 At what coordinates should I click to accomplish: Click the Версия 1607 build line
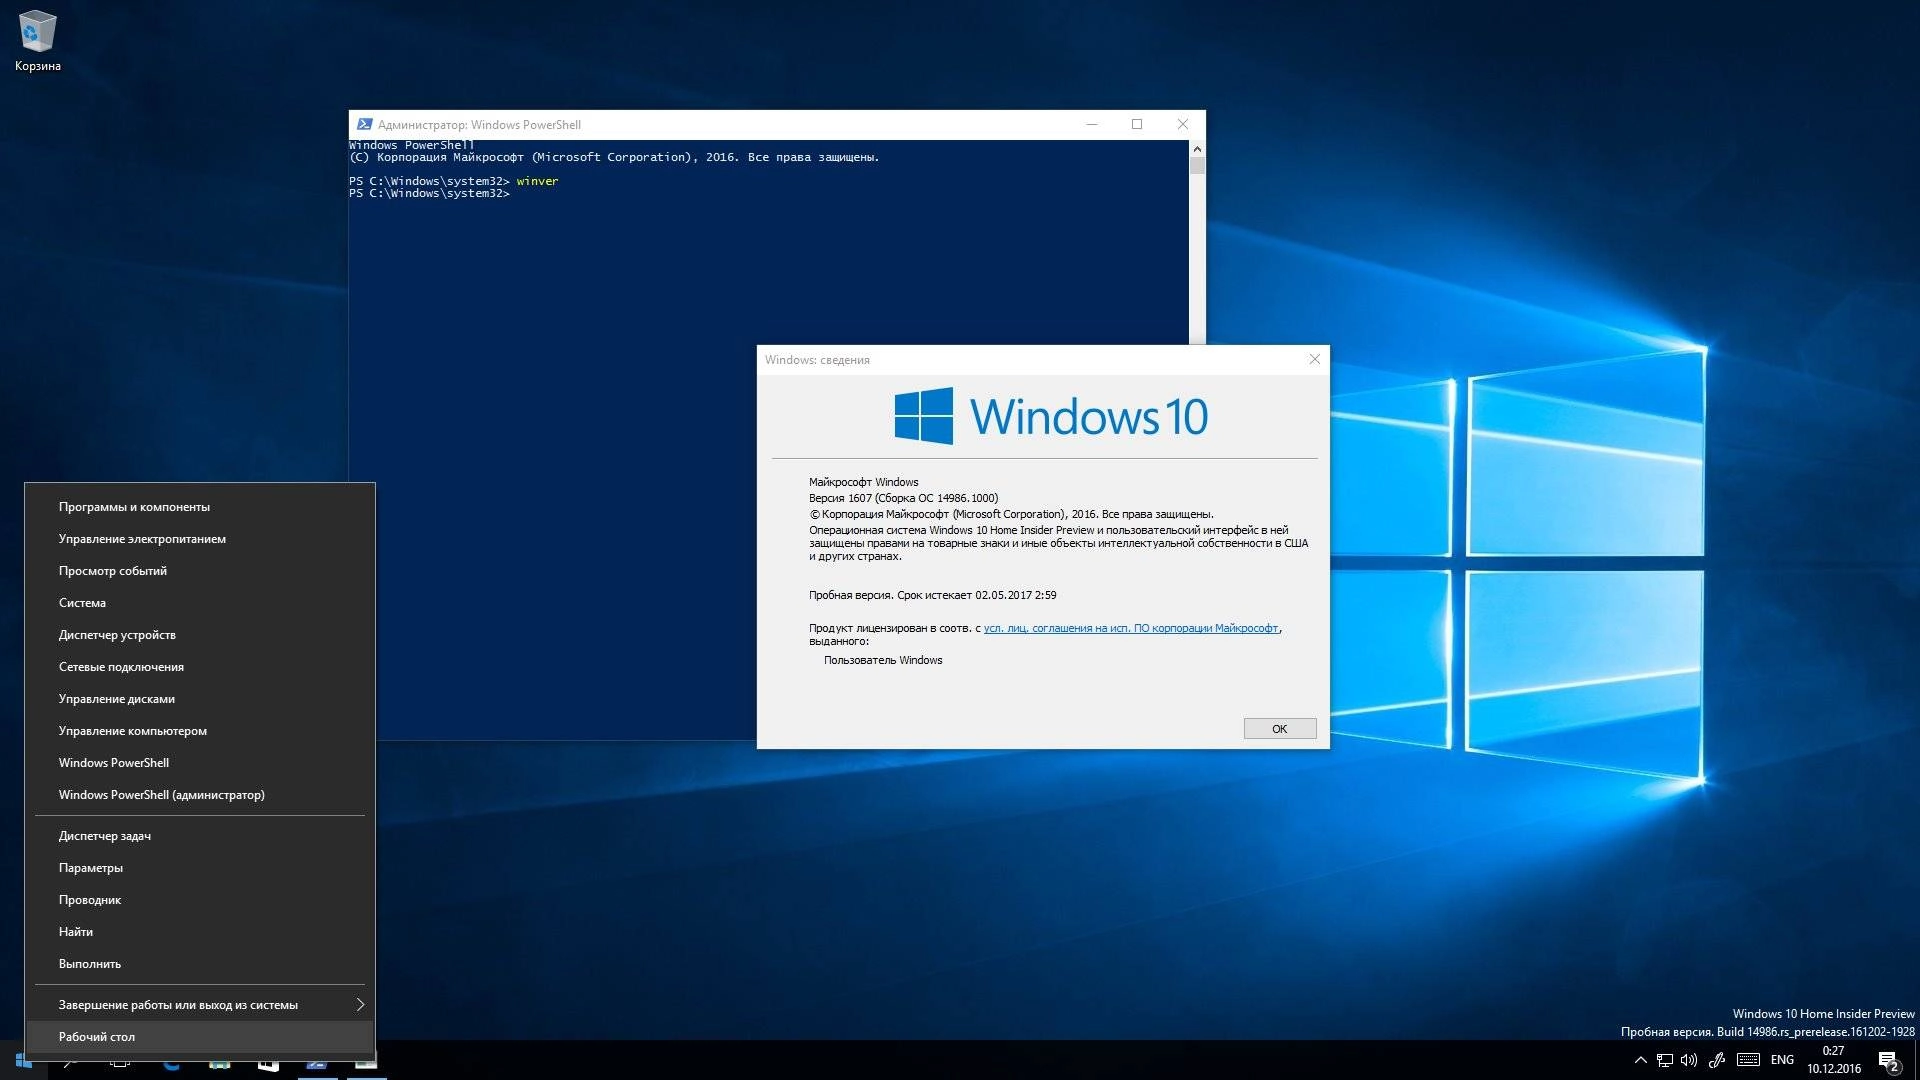(903, 498)
